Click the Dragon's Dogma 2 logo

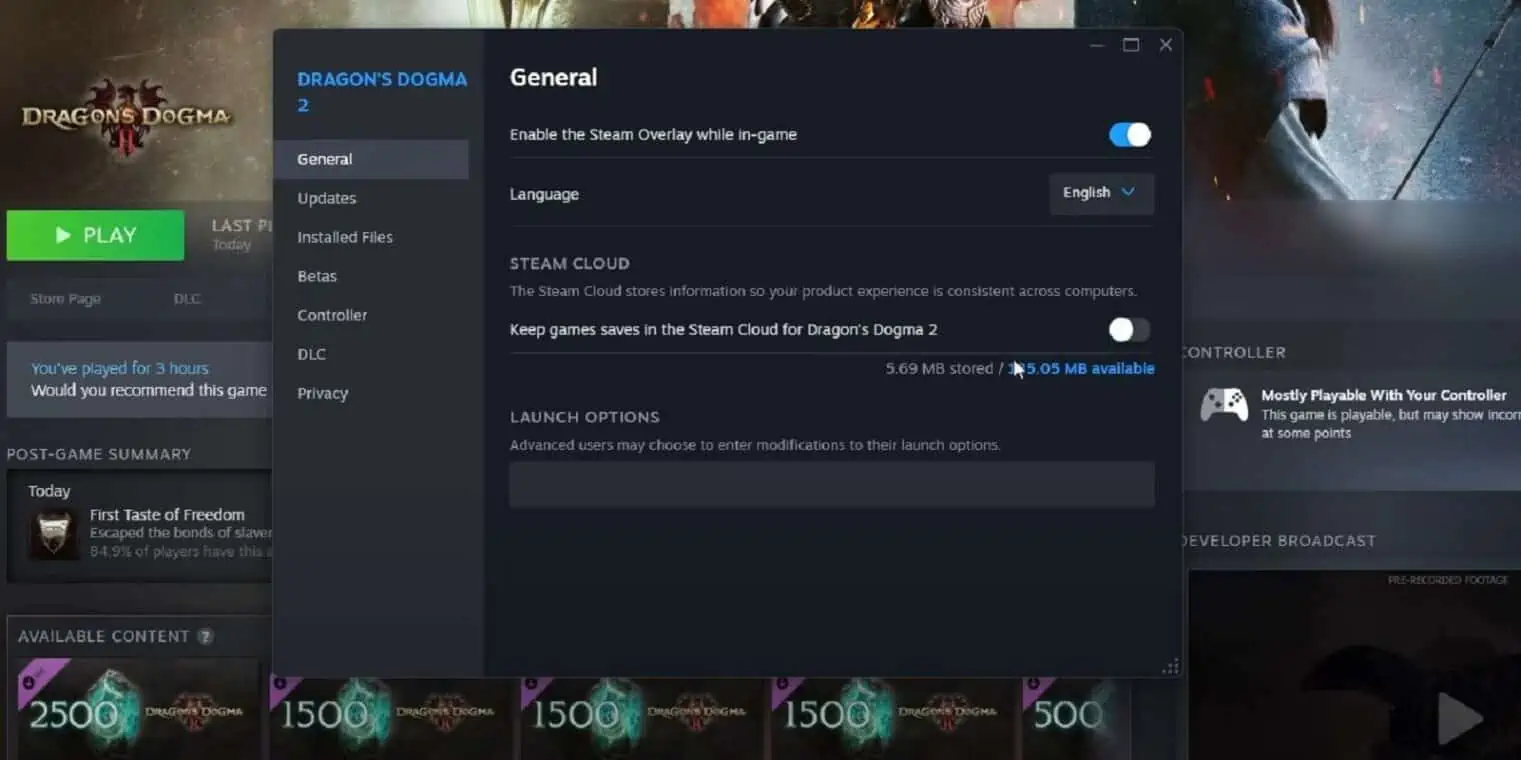pos(127,116)
